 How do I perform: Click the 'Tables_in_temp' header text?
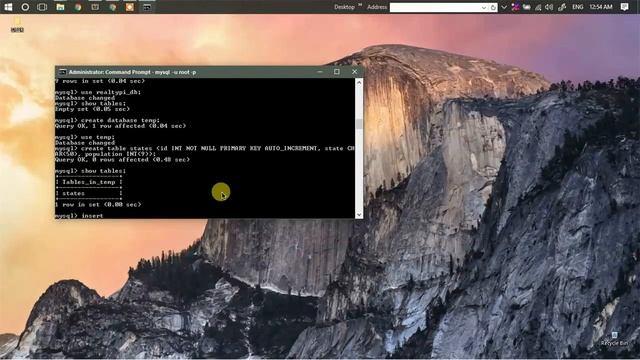coord(89,182)
